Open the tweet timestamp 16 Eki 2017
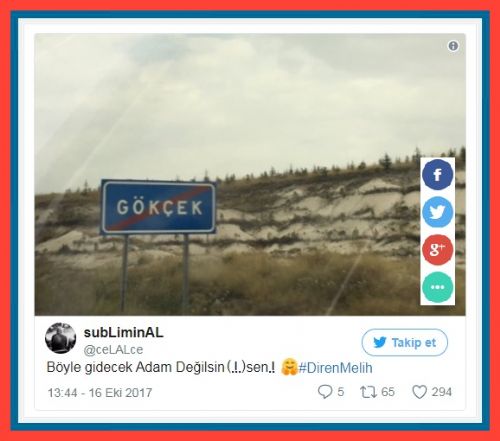The image size is (500, 441). (x=100, y=393)
